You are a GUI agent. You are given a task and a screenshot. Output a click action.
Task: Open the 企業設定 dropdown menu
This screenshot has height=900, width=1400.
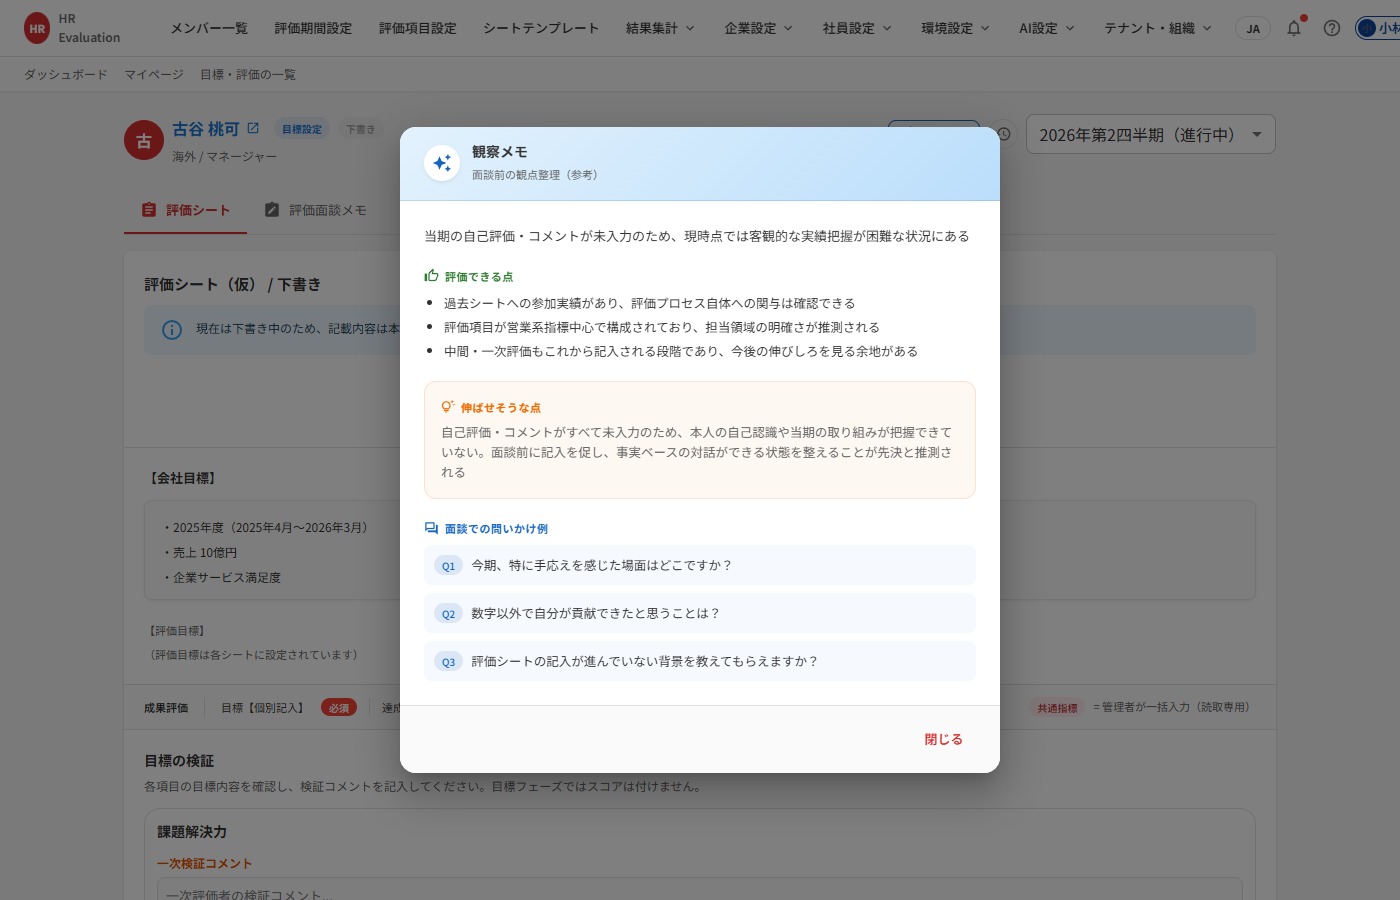point(758,28)
